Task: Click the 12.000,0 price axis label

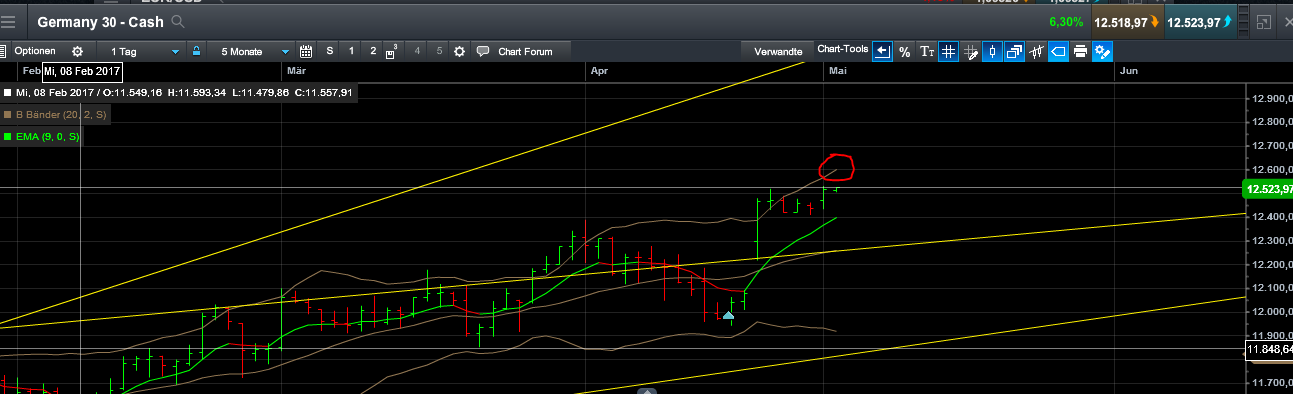Action: coord(1272,312)
